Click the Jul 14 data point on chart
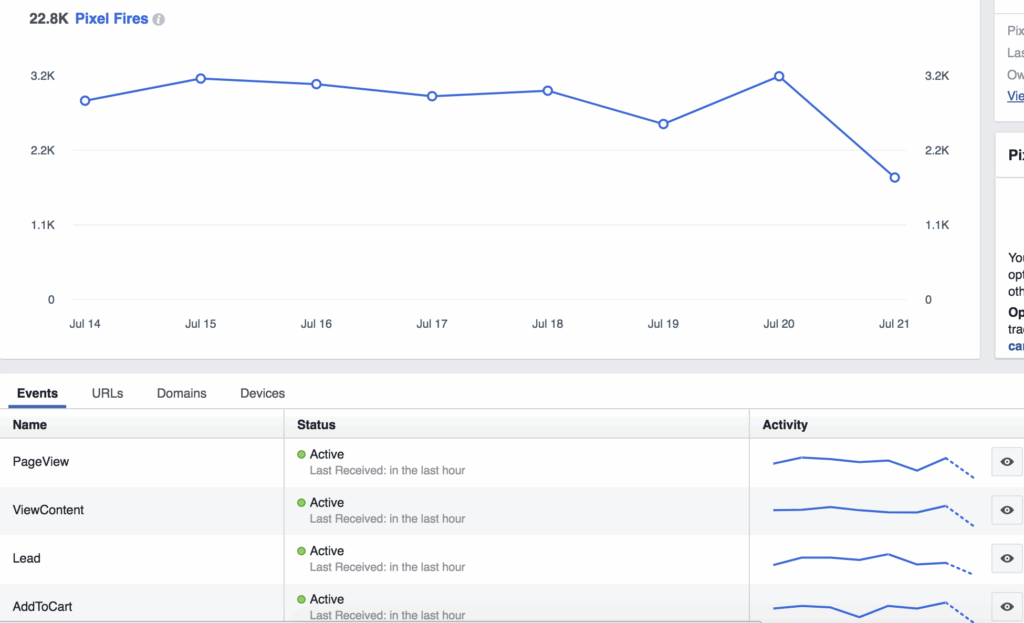Screen dimensions: 1024x623 [x=85, y=101]
